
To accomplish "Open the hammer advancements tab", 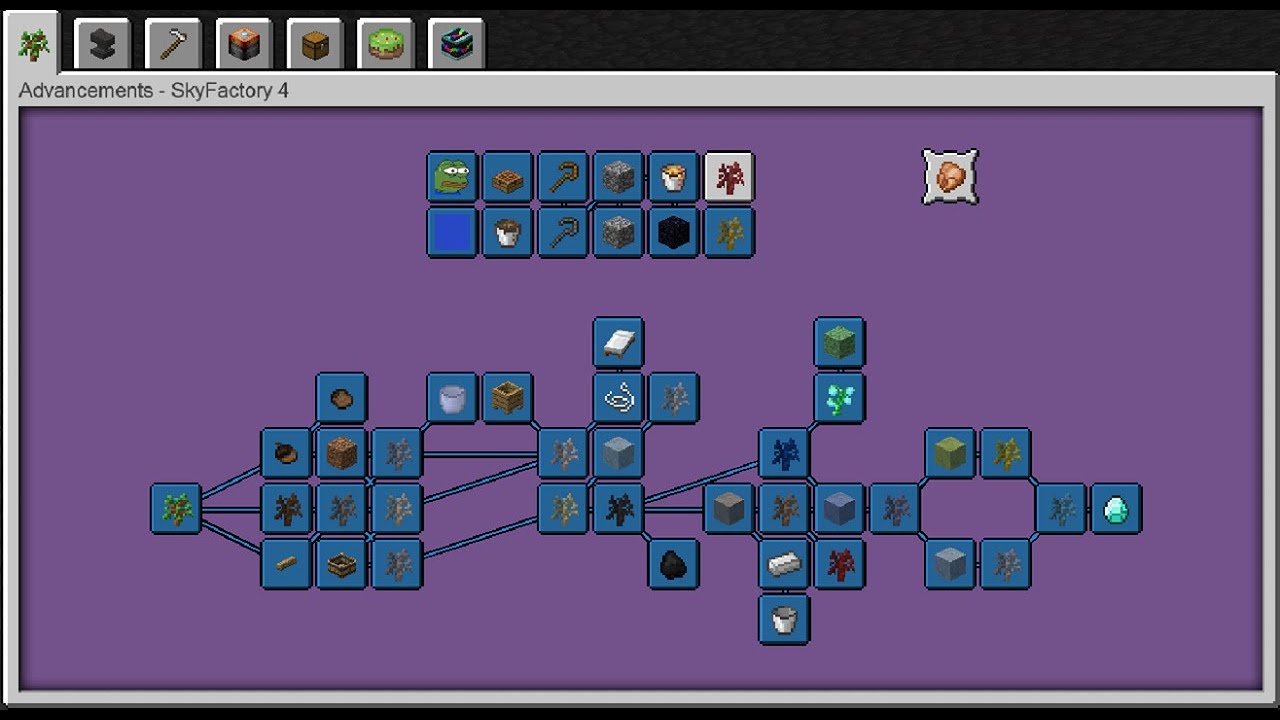I will coord(173,43).
